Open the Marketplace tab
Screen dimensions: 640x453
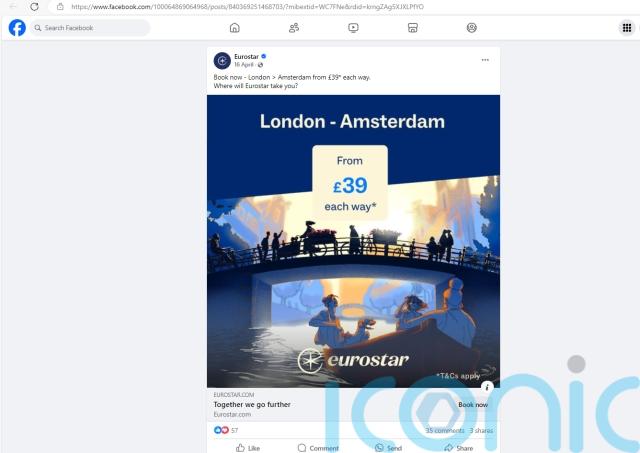[412, 28]
